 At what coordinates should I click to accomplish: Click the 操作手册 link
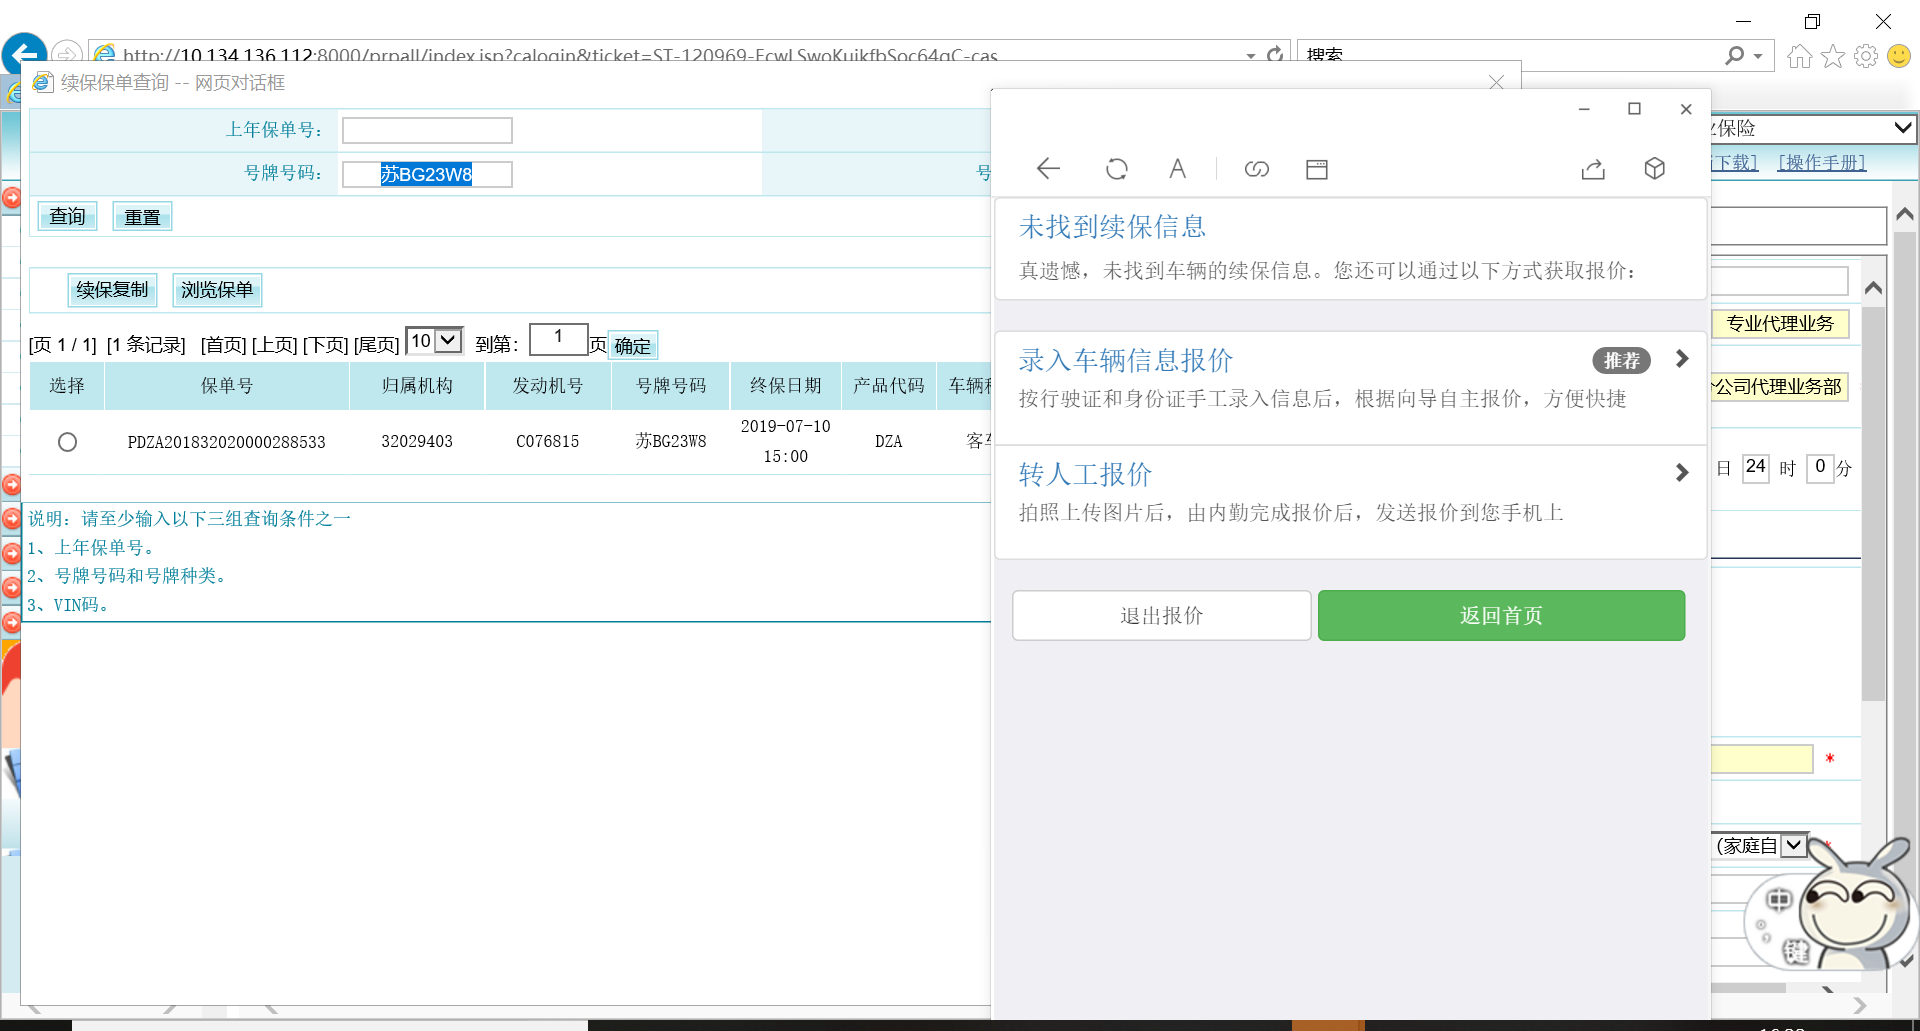1821,162
